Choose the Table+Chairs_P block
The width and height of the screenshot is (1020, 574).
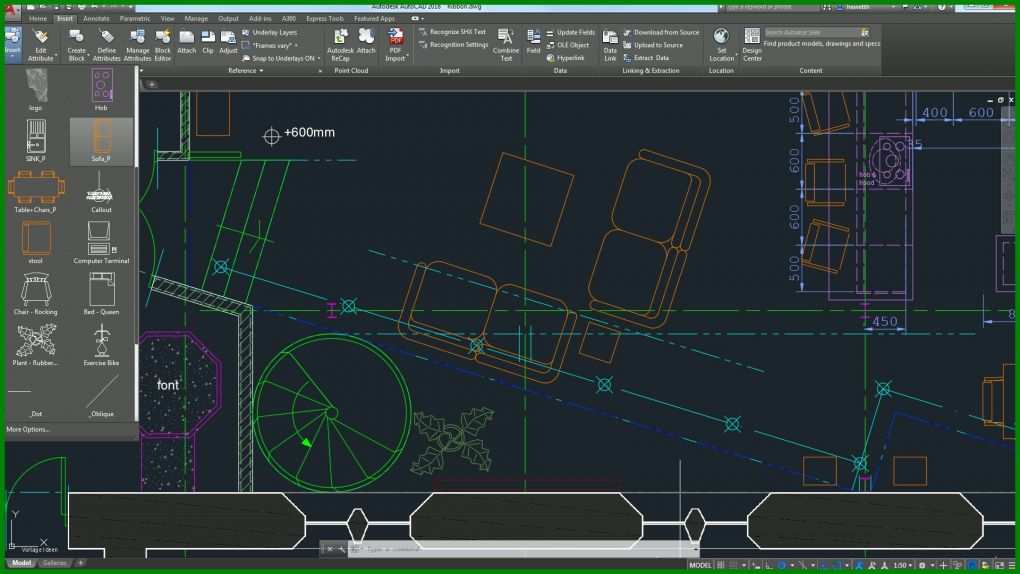36,192
